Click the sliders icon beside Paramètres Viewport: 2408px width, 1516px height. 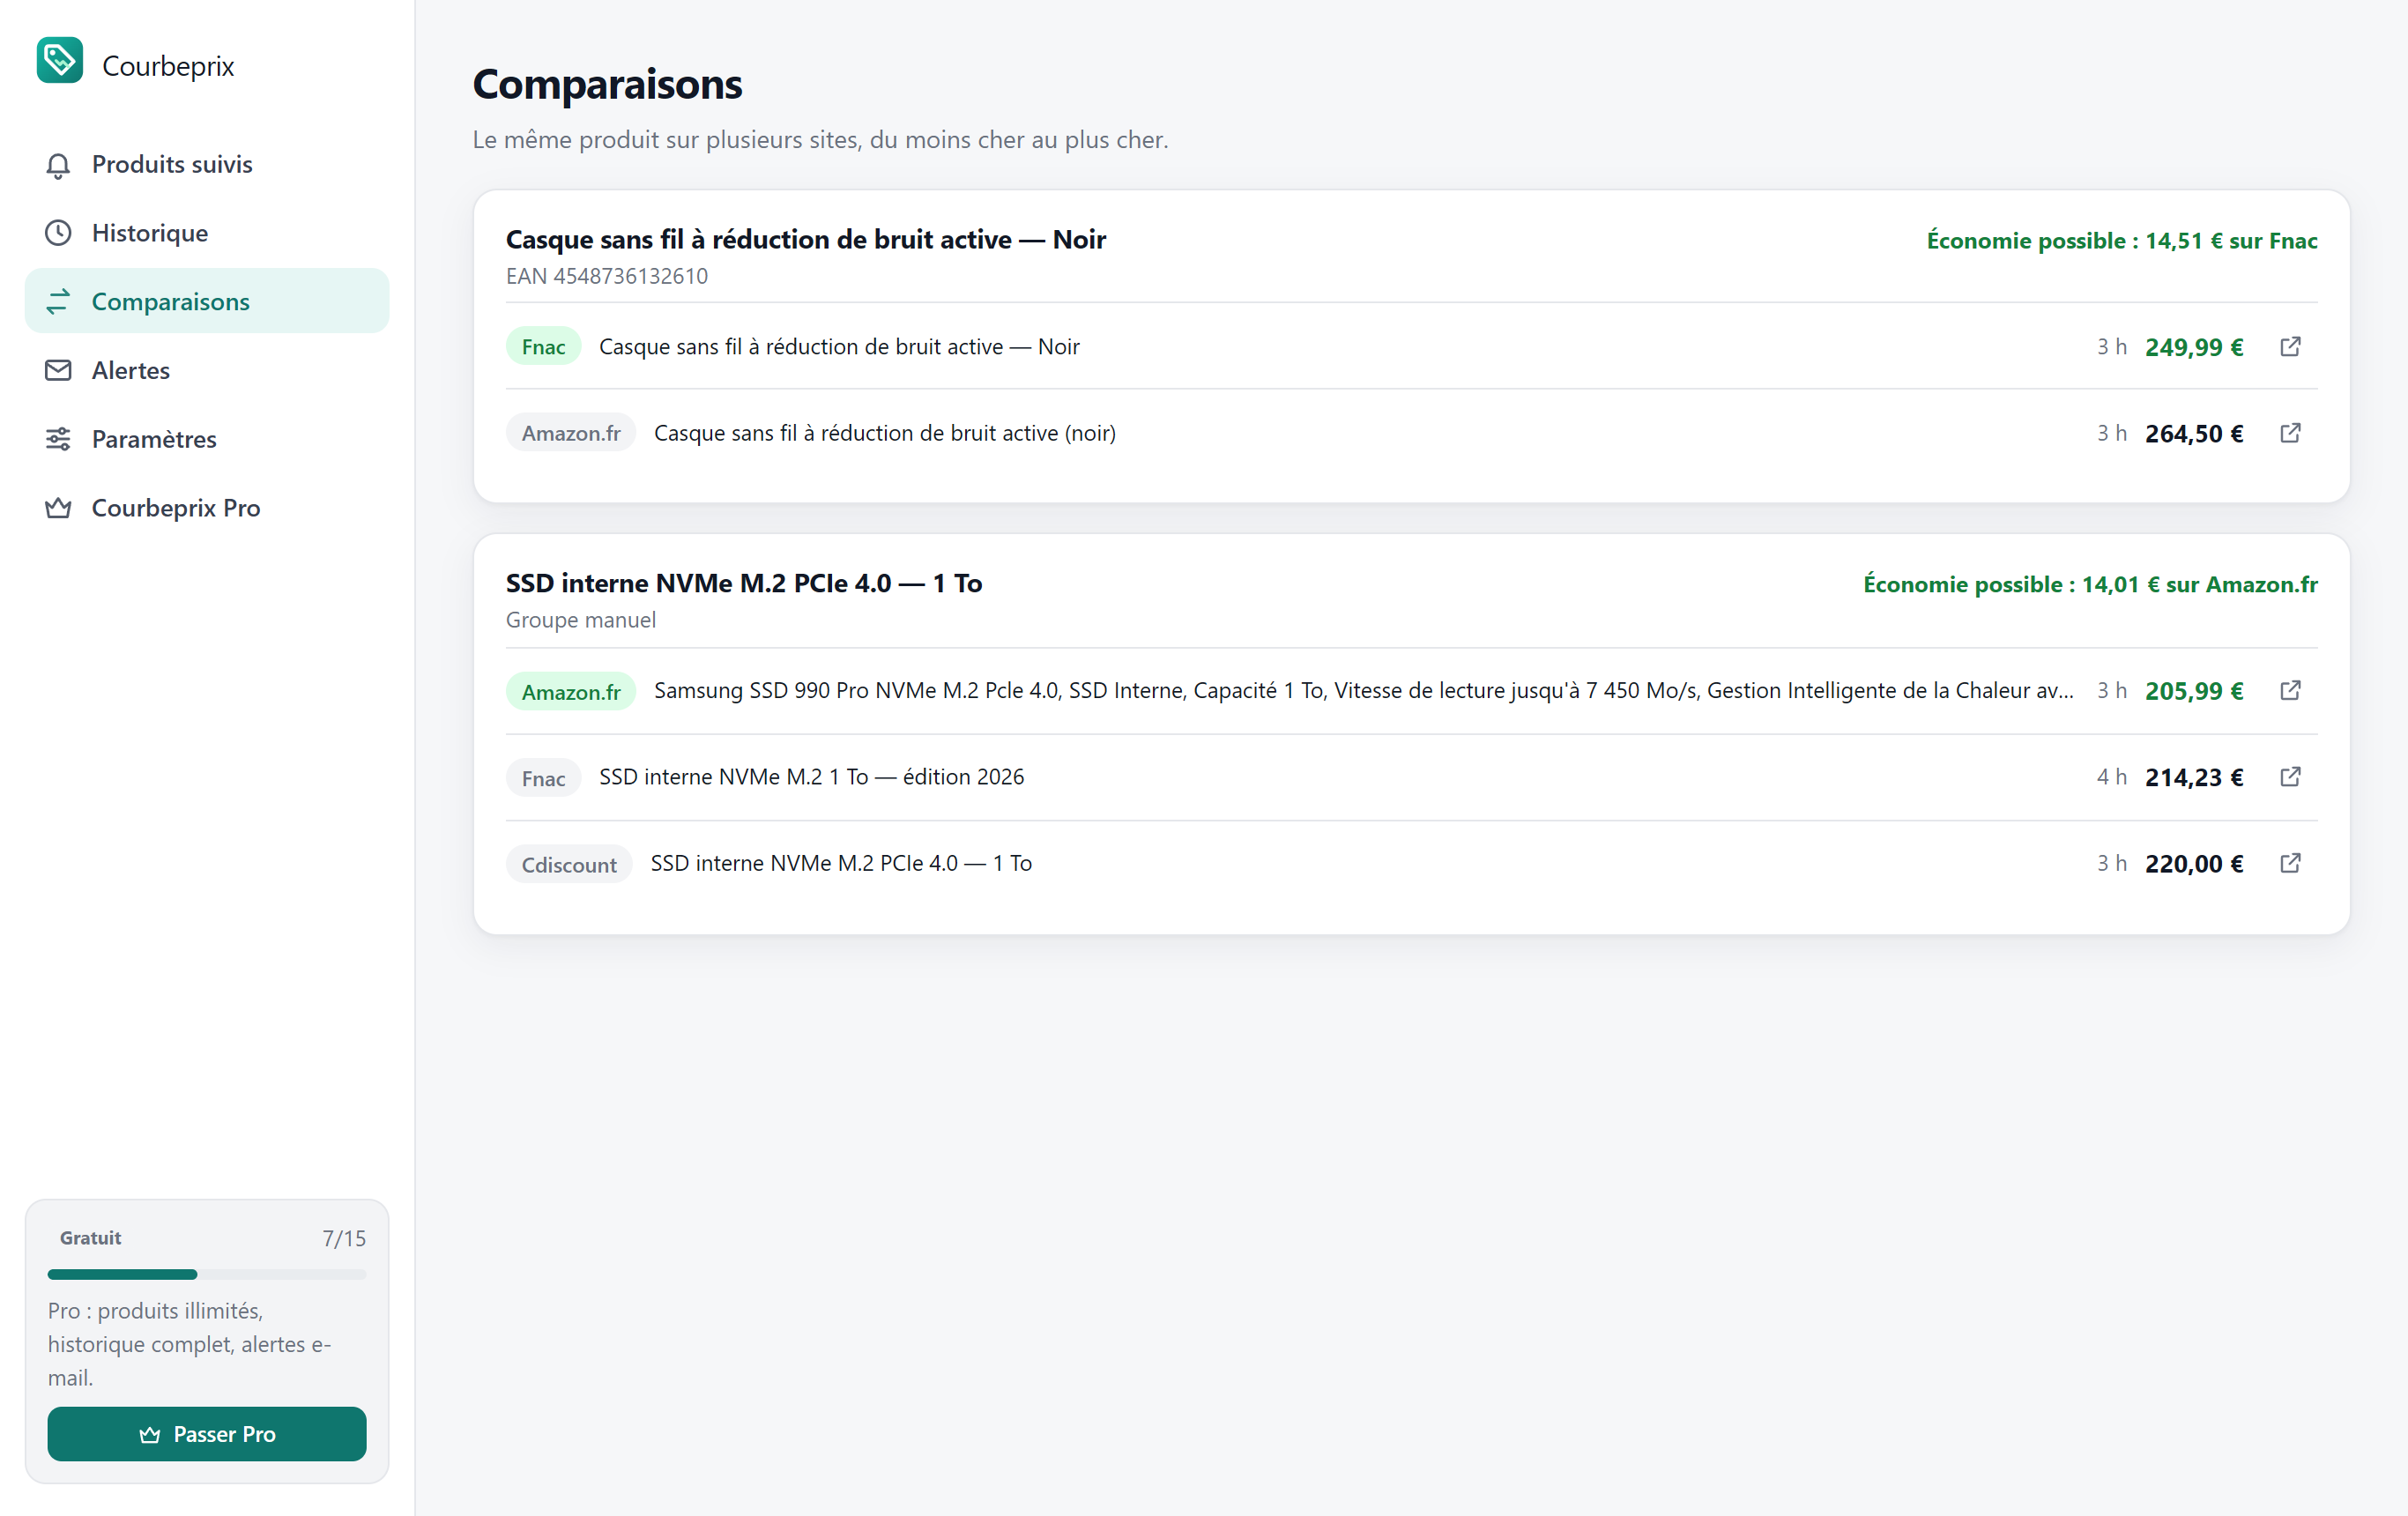tap(58, 439)
